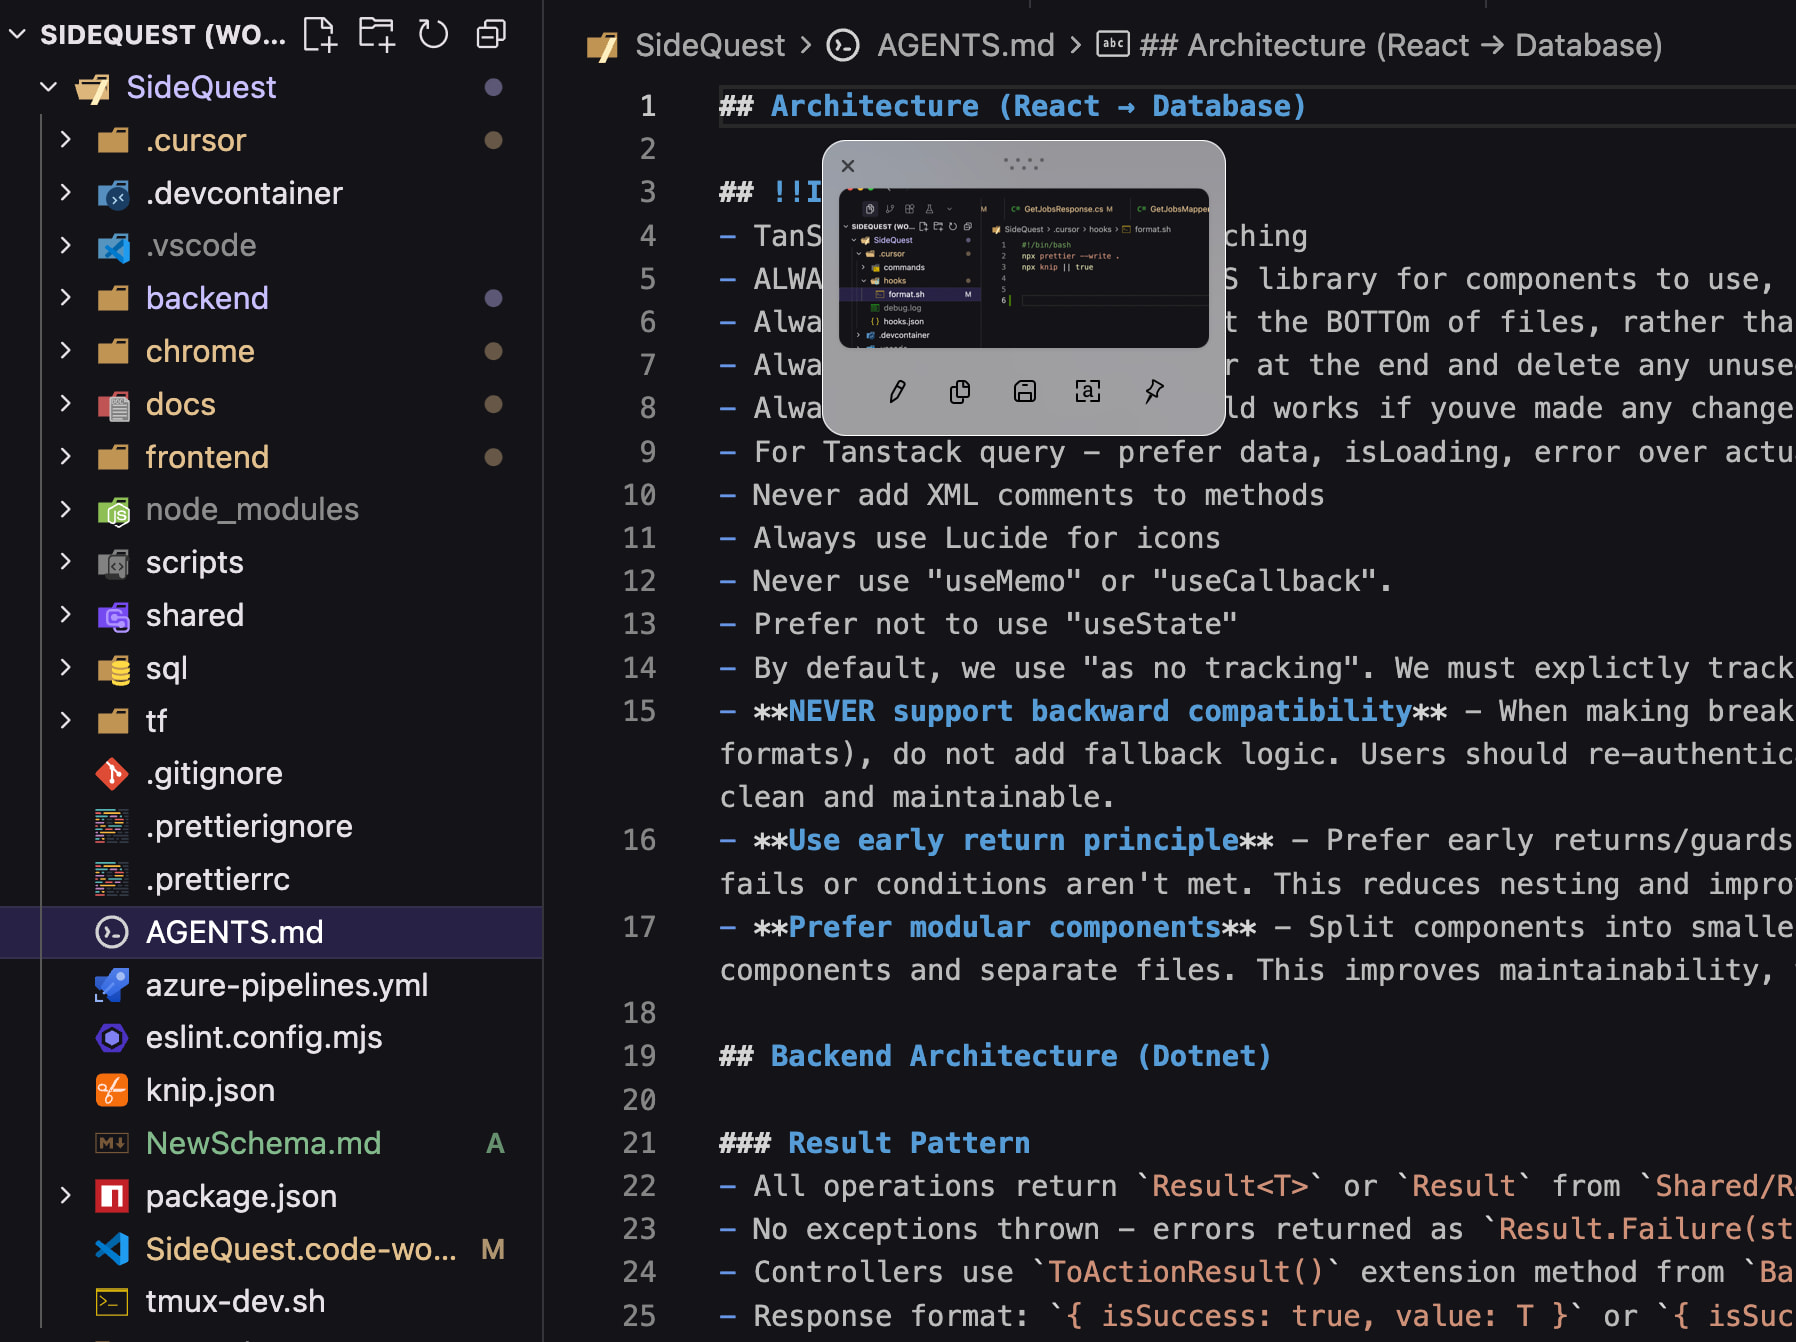Click the SideQuest breadcrumb in the editor

[x=710, y=45]
